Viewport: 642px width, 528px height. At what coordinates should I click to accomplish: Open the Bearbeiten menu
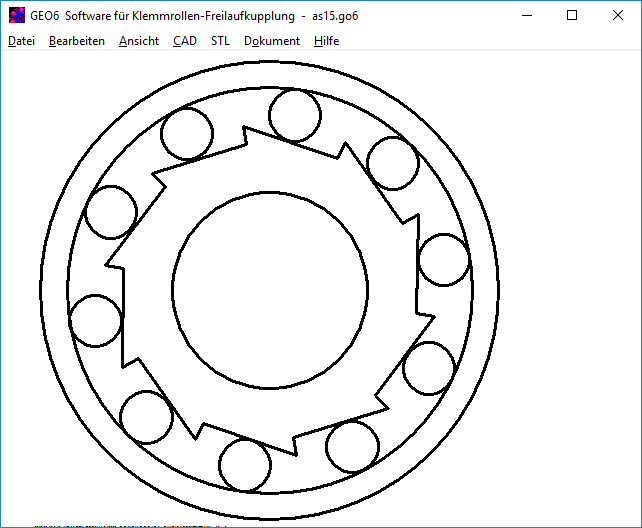[76, 41]
